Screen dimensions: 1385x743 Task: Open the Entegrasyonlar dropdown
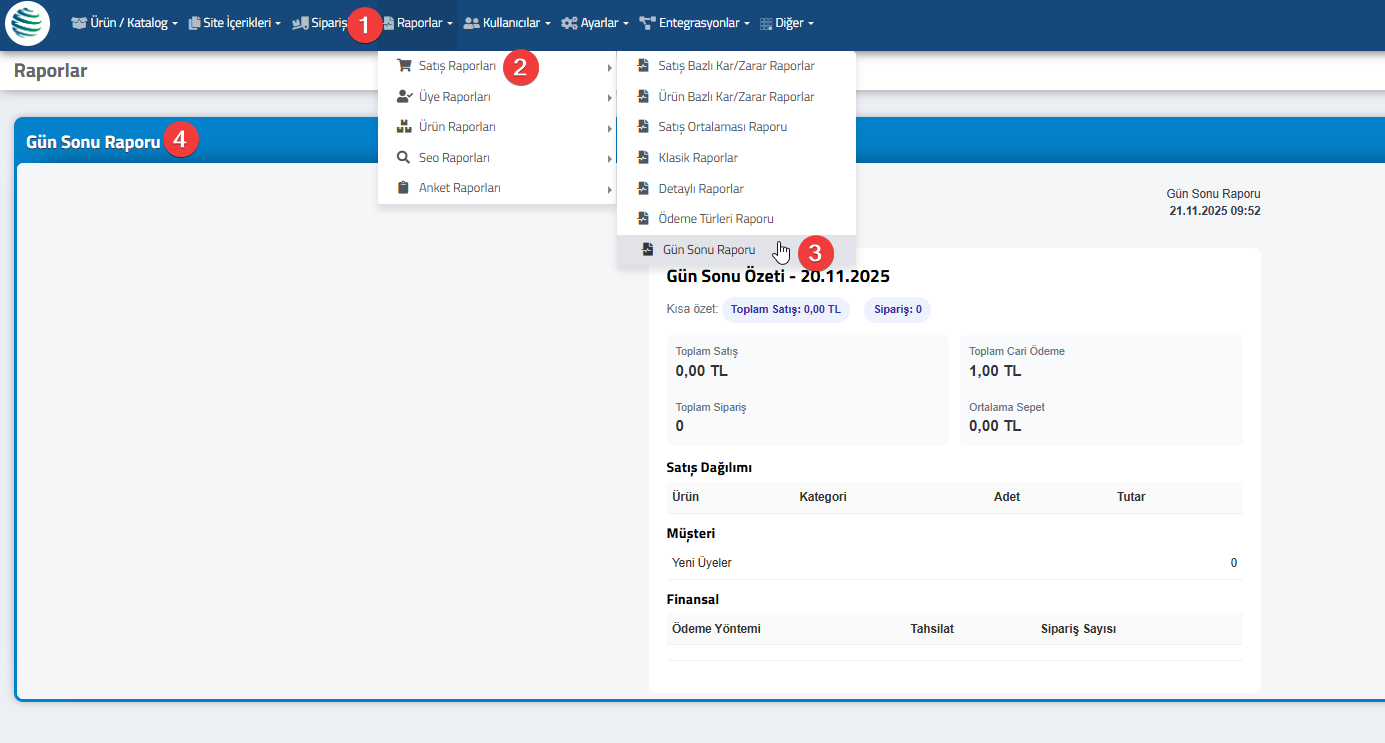click(695, 23)
